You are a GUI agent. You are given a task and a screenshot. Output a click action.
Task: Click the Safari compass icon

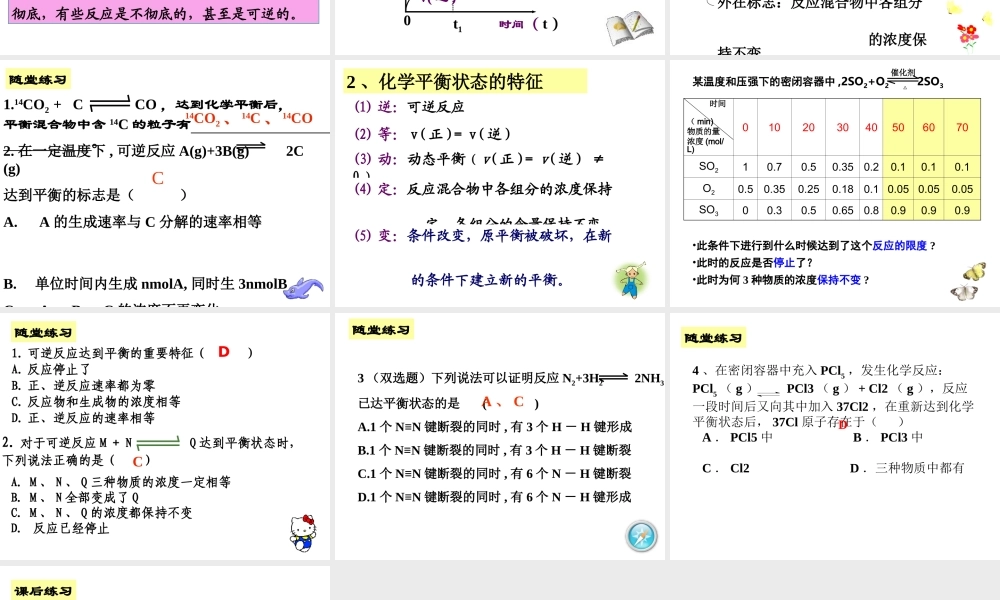(641, 536)
